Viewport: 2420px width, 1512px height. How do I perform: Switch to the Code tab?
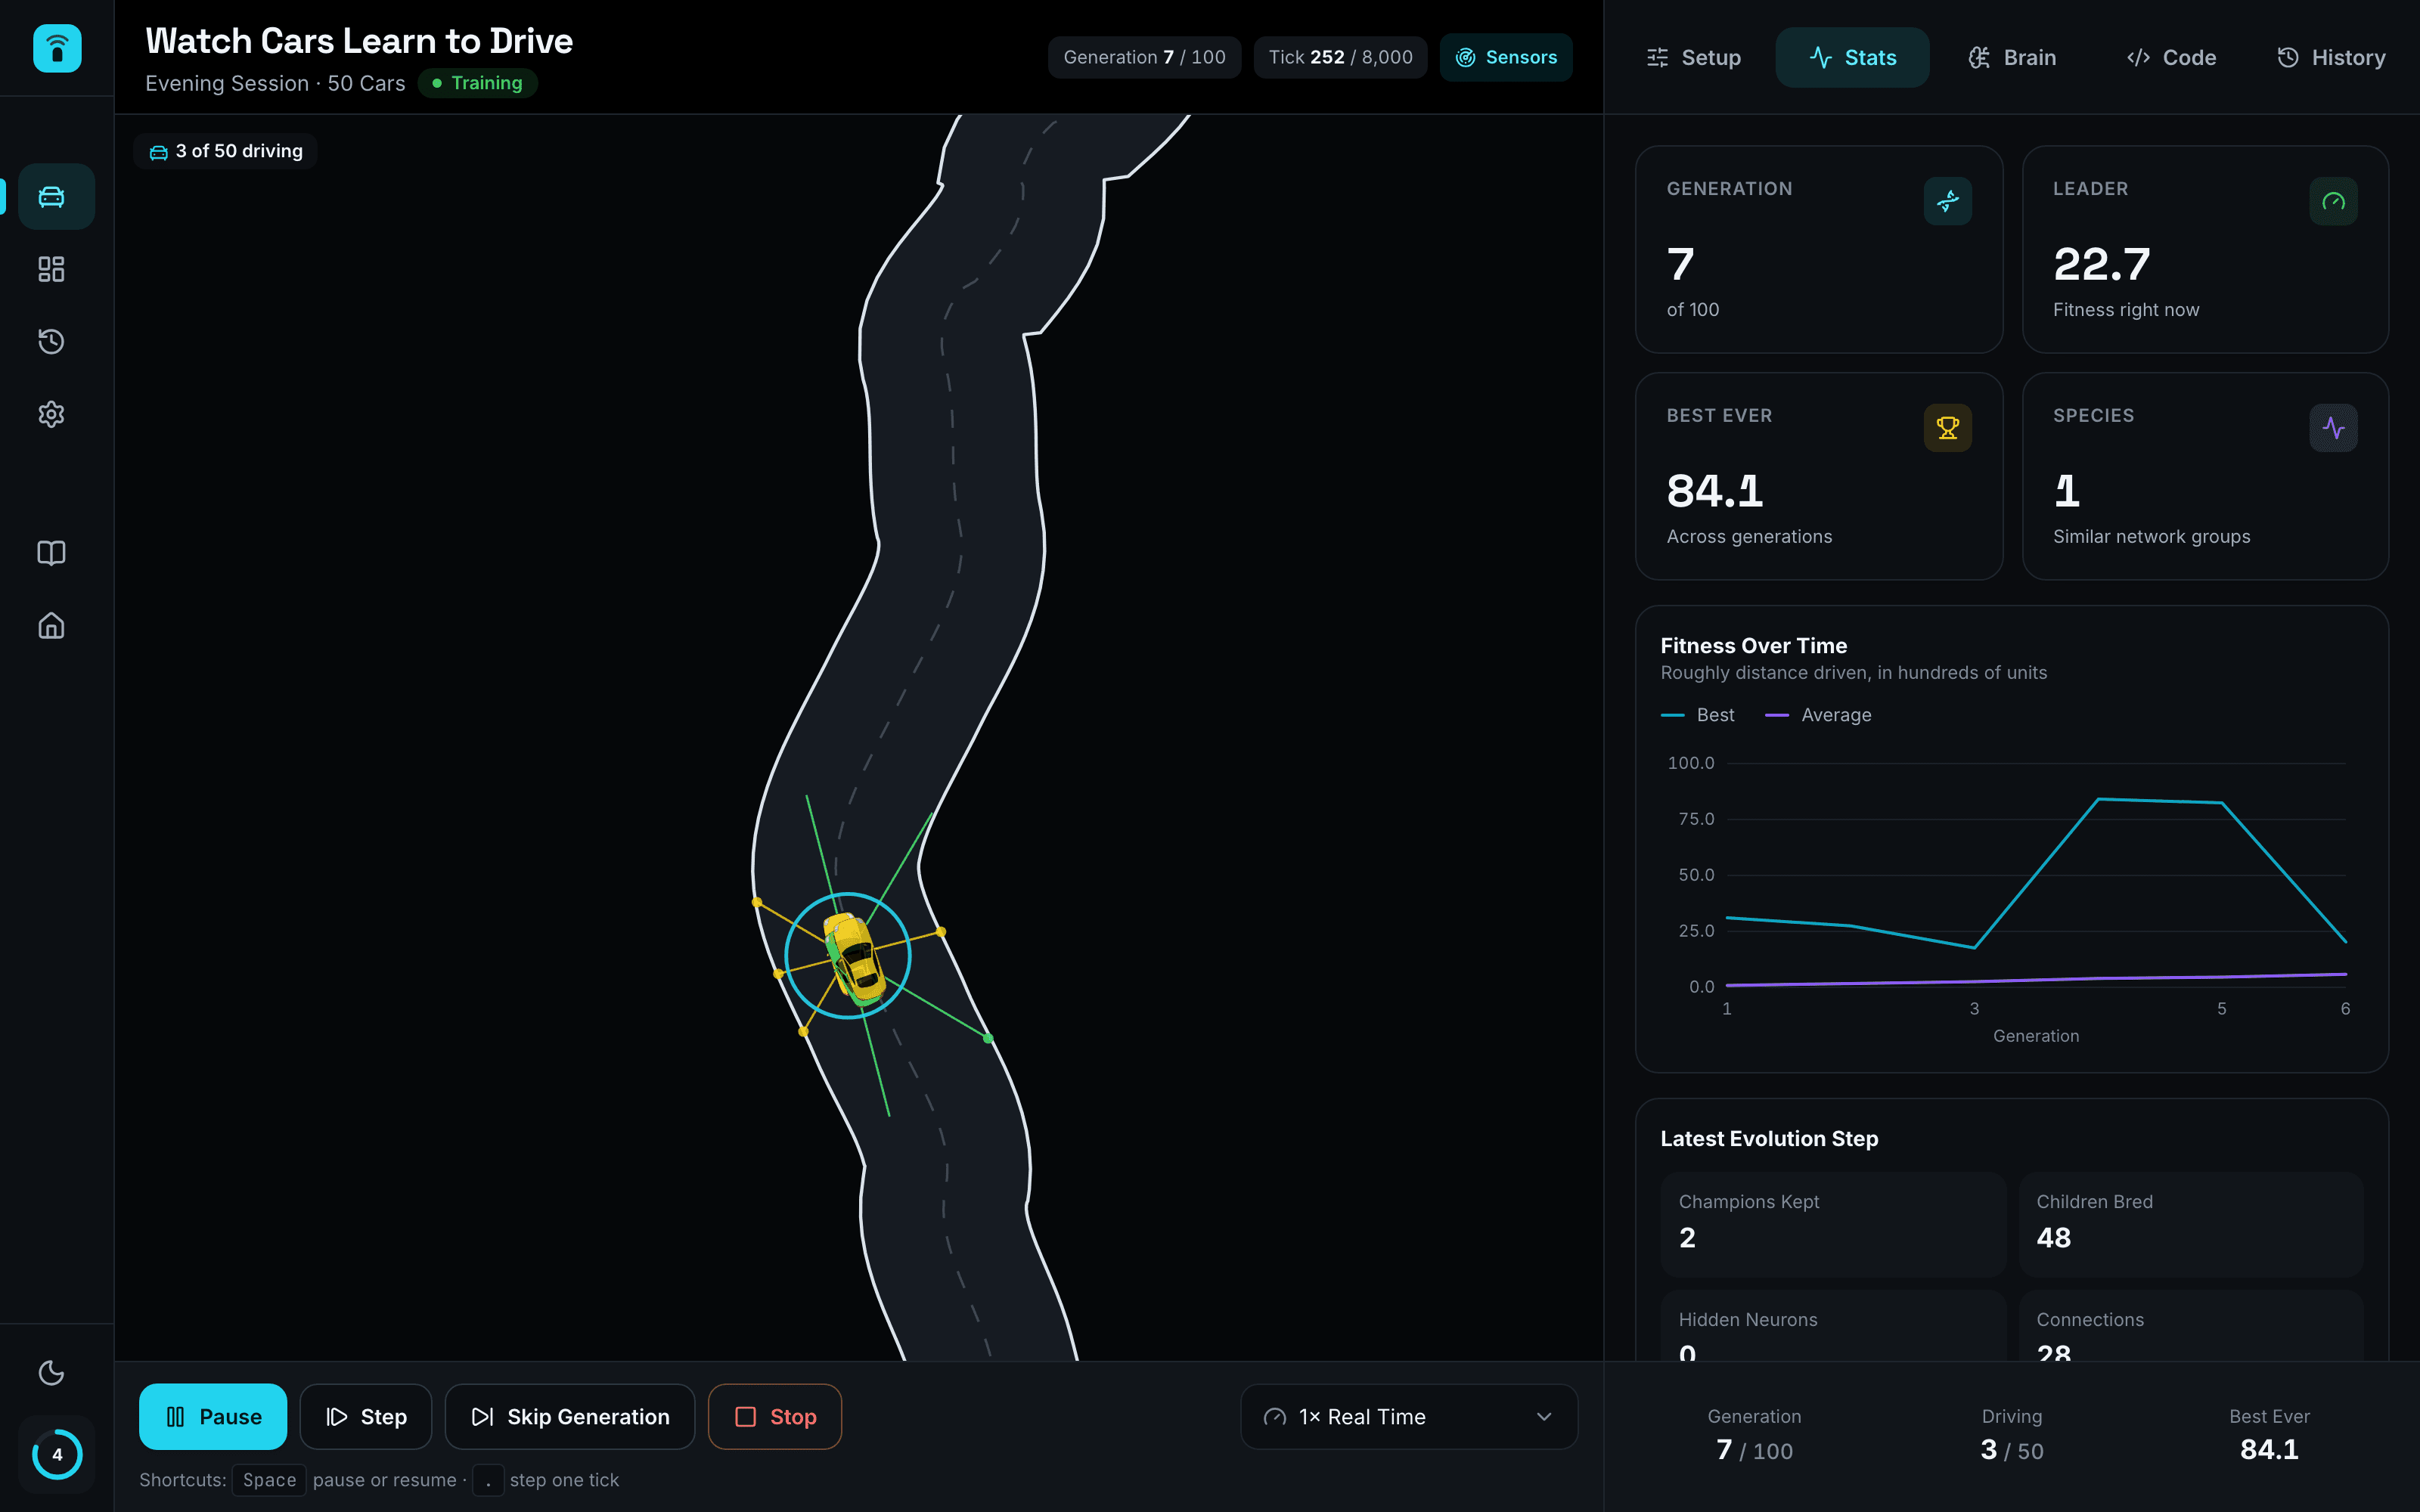[x=2171, y=57]
